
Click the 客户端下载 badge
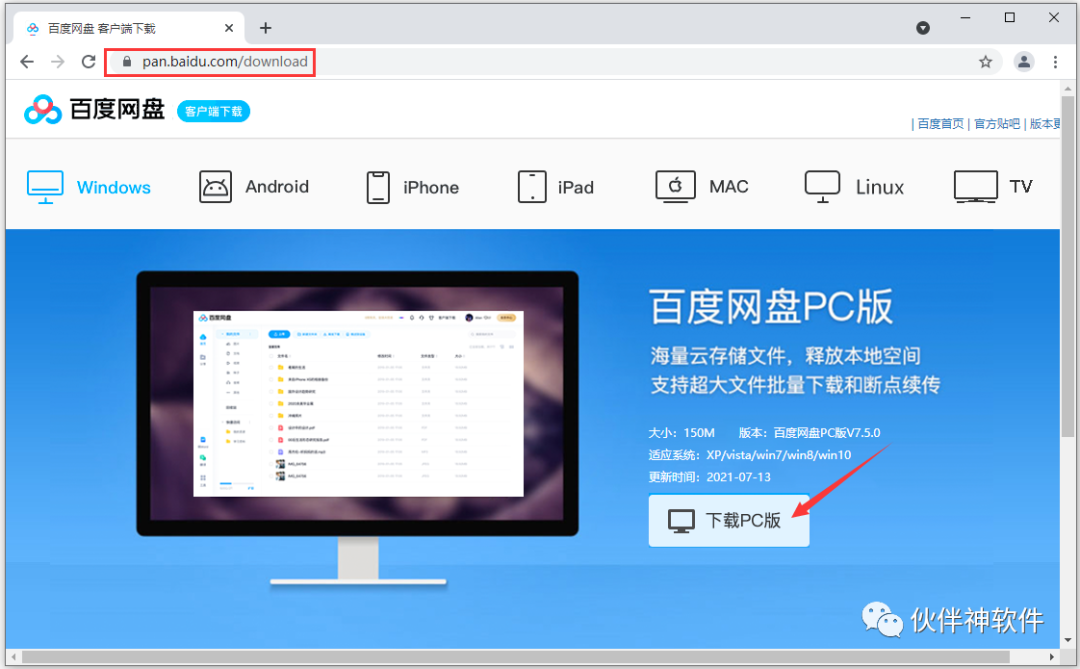pyautogui.click(x=213, y=111)
